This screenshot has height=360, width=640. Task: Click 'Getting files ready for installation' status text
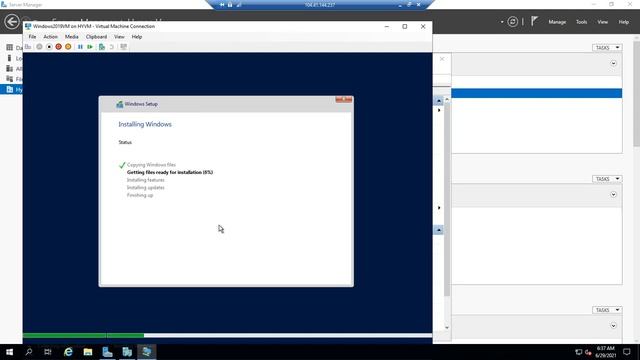tap(170, 172)
